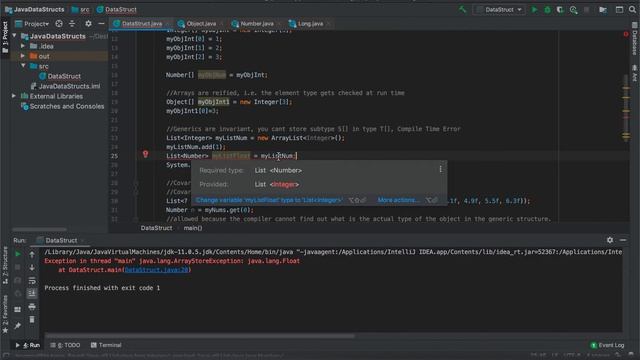Toggle soft-wrap in the Run console
Image resolution: width=640 pixels, height=360 pixels.
32,280
